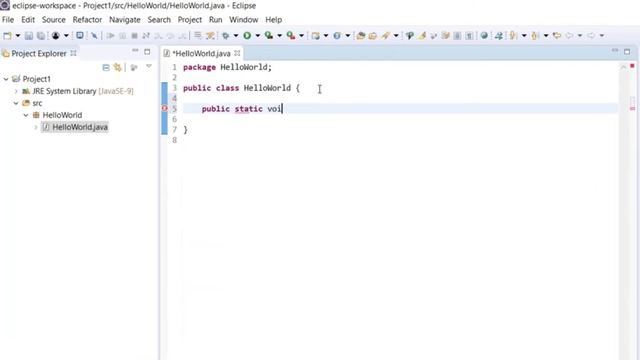Viewport: 640px width, 360px height.
Task: Click the Toggle Mark Occurrences icon
Action: pyautogui.click(x=422, y=36)
